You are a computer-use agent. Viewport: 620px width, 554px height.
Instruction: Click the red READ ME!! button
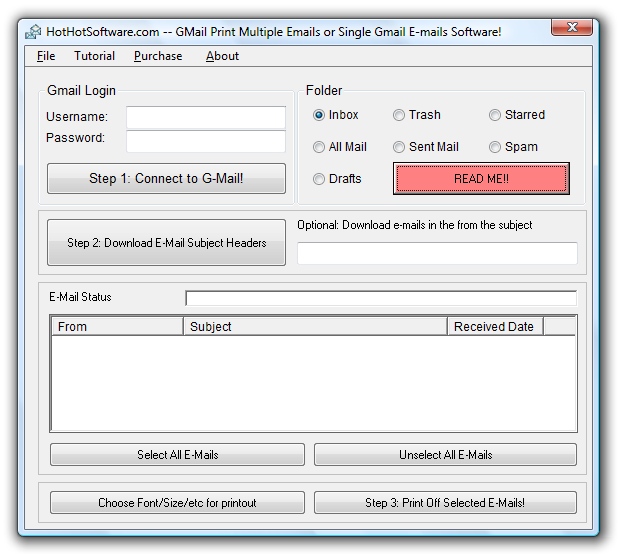(481, 179)
